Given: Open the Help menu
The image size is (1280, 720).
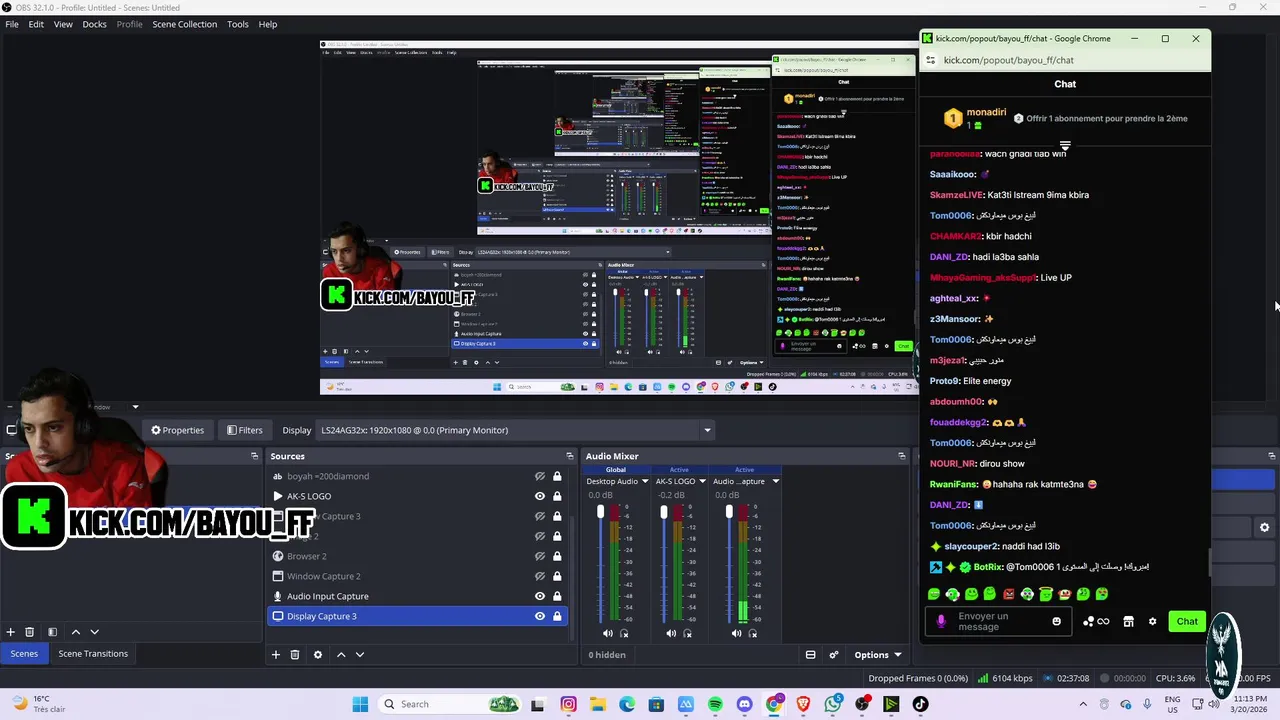Looking at the screenshot, I should pos(268,24).
